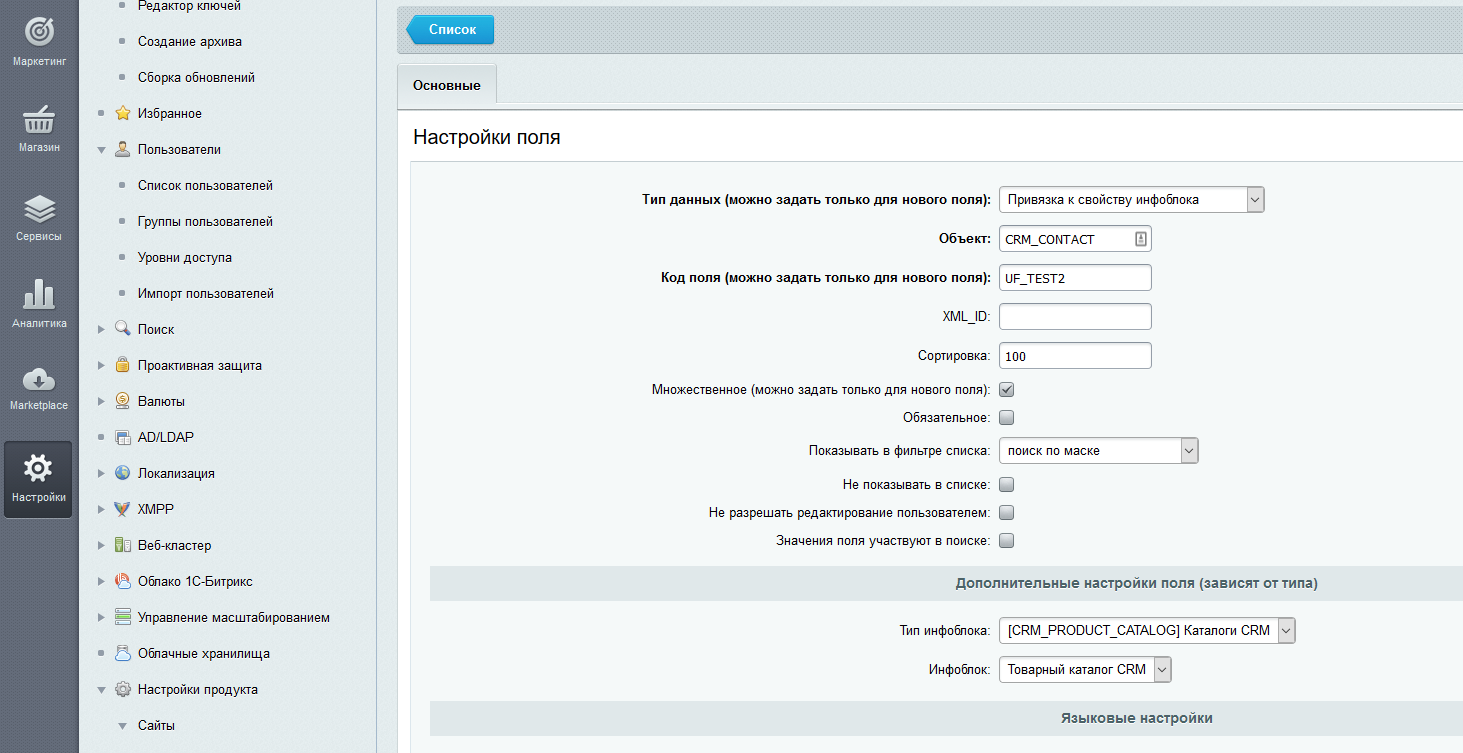
Task: Open the Marketplace cloud icon
Action: click(x=39, y=380)
